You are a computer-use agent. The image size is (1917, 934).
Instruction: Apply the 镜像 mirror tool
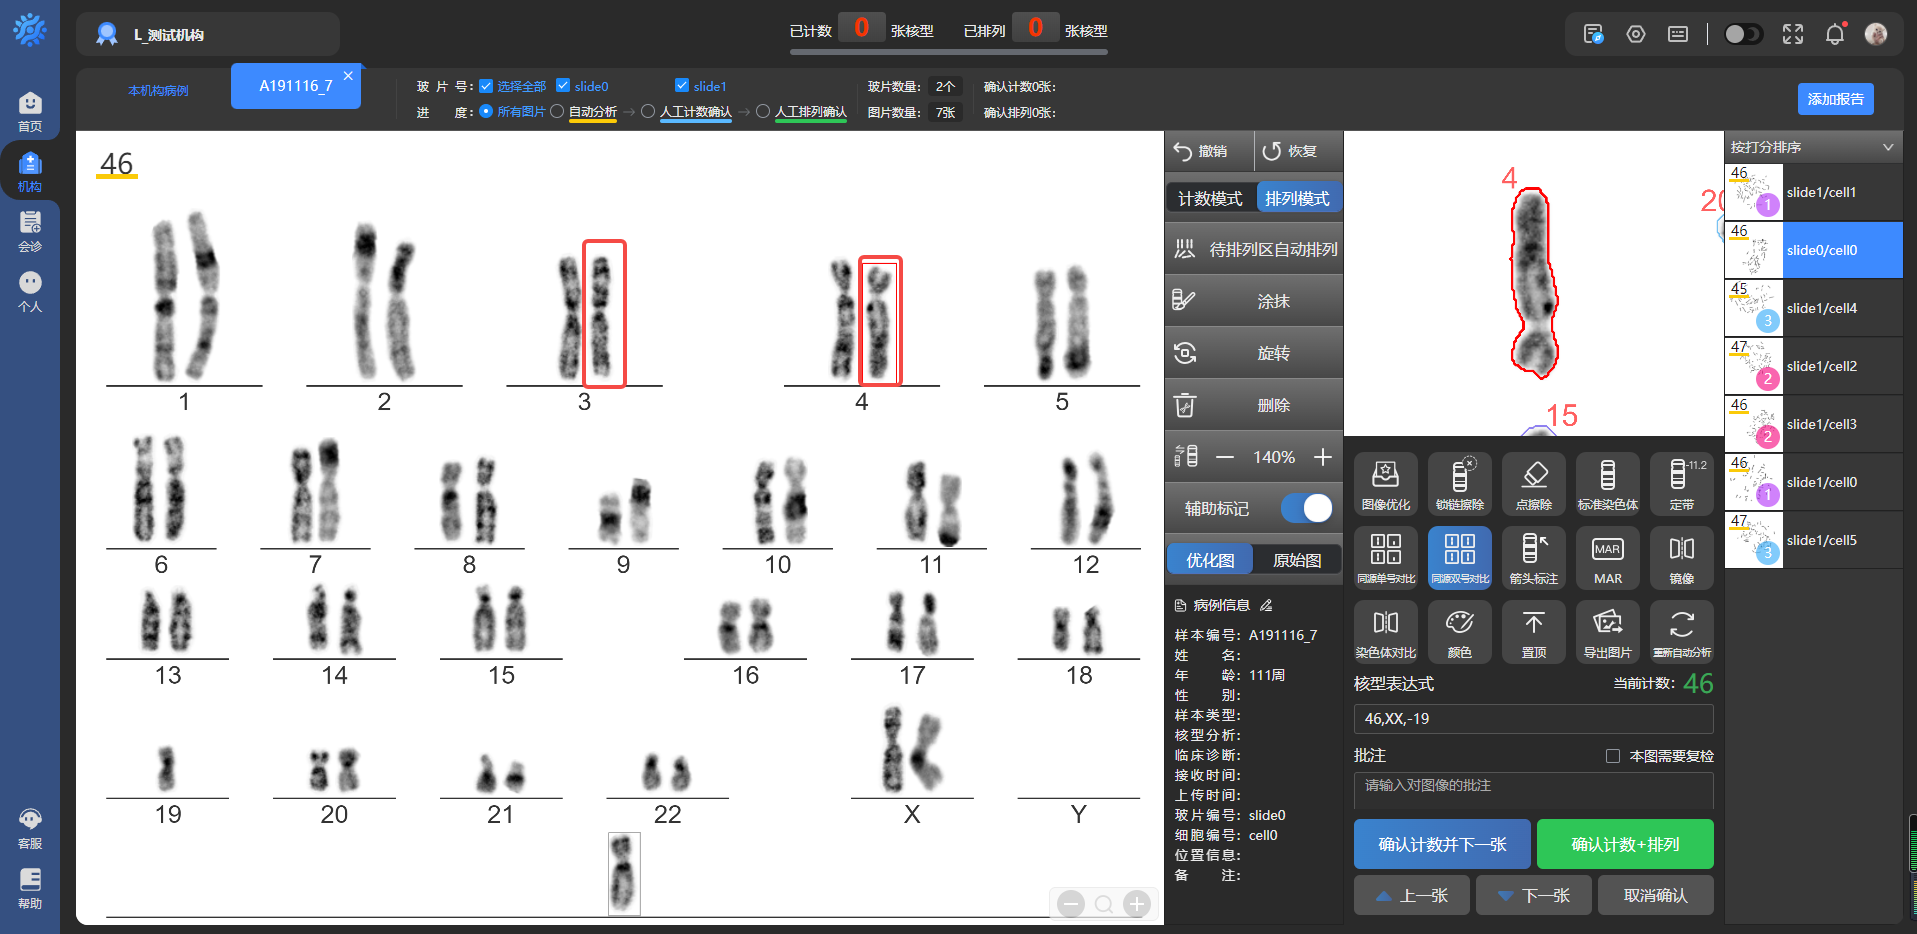(x=1681, y=557)
